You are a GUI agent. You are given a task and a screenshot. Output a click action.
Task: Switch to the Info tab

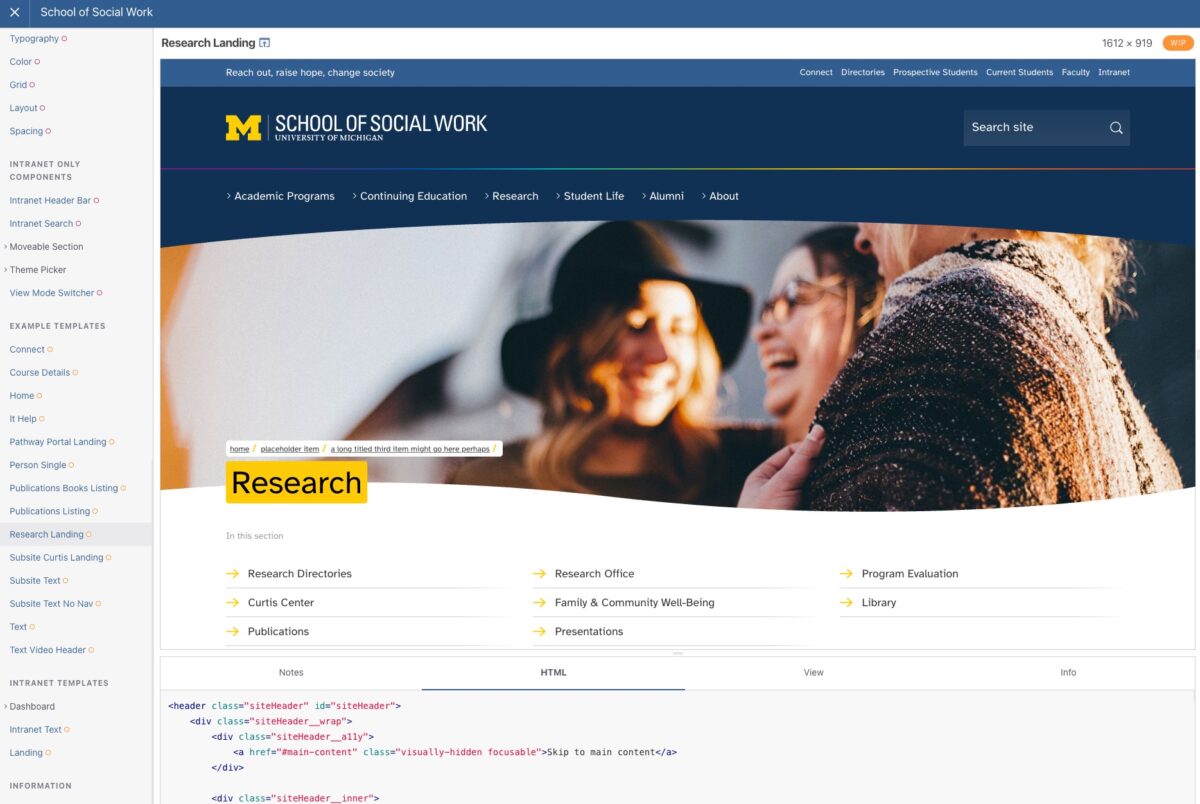1068,673
